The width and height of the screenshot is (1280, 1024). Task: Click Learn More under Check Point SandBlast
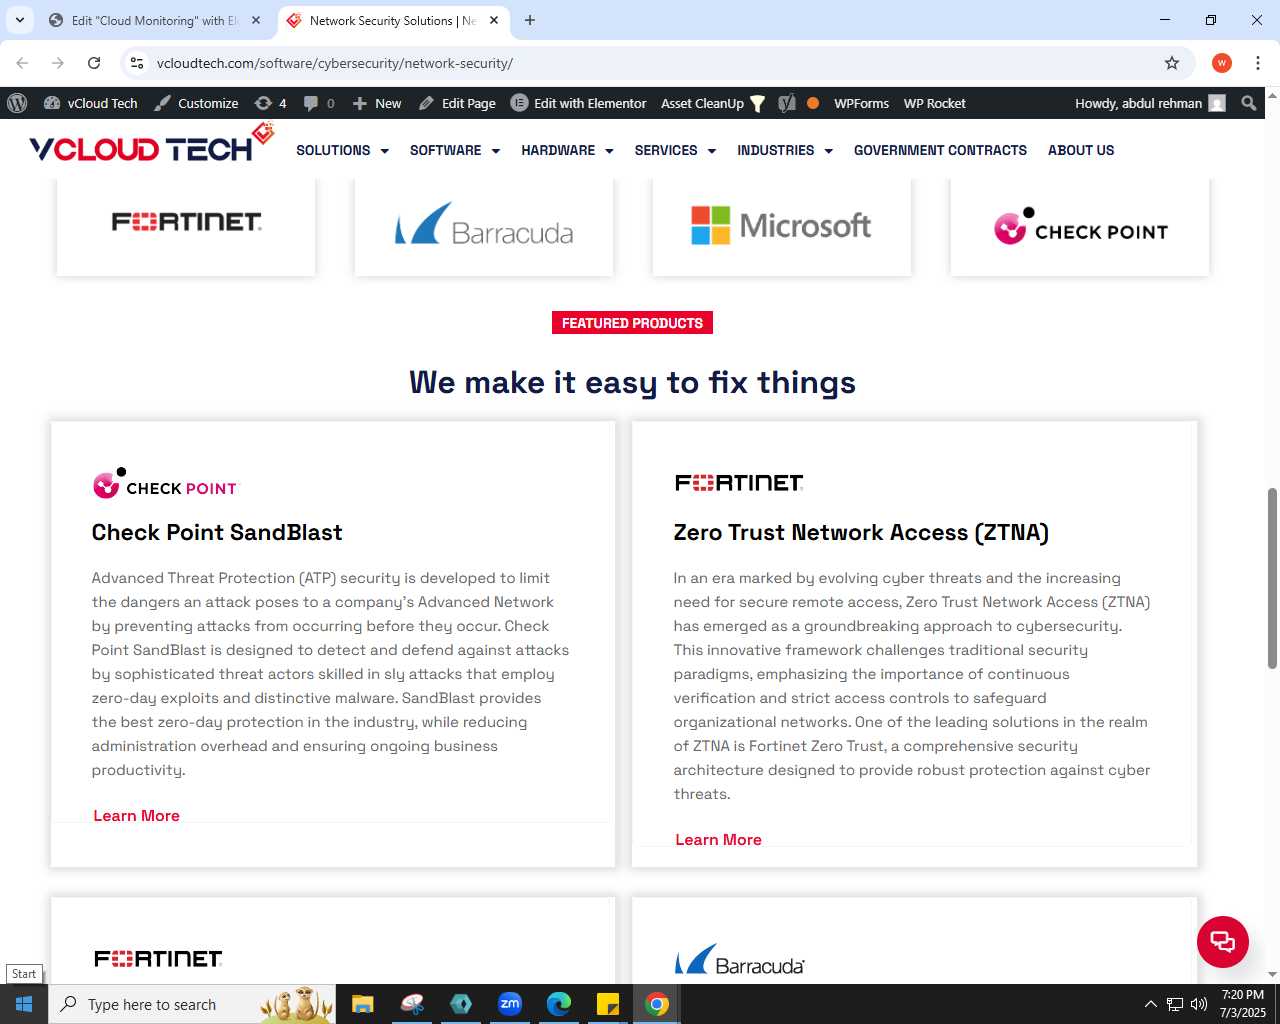[136, 816]
